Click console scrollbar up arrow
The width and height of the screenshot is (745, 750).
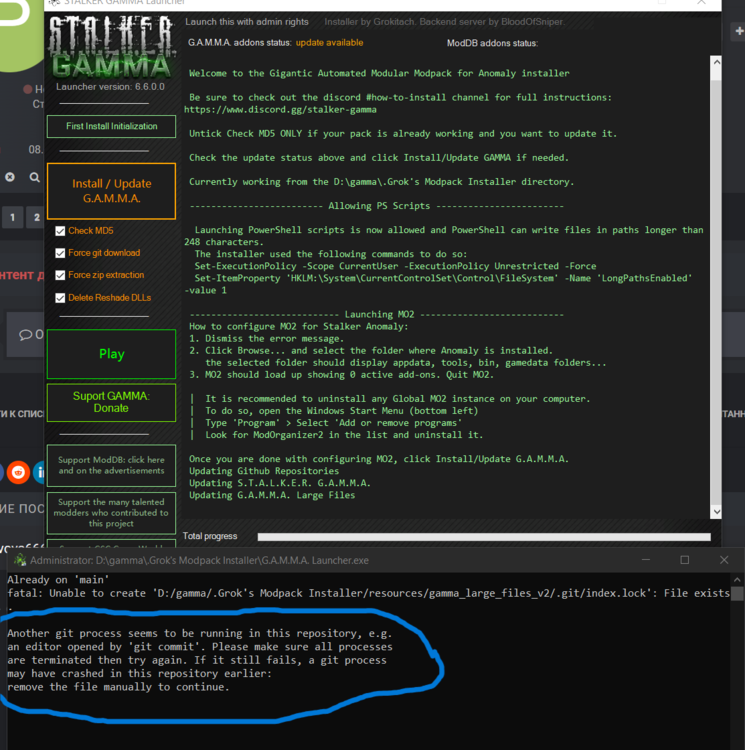tap(737, 580)
